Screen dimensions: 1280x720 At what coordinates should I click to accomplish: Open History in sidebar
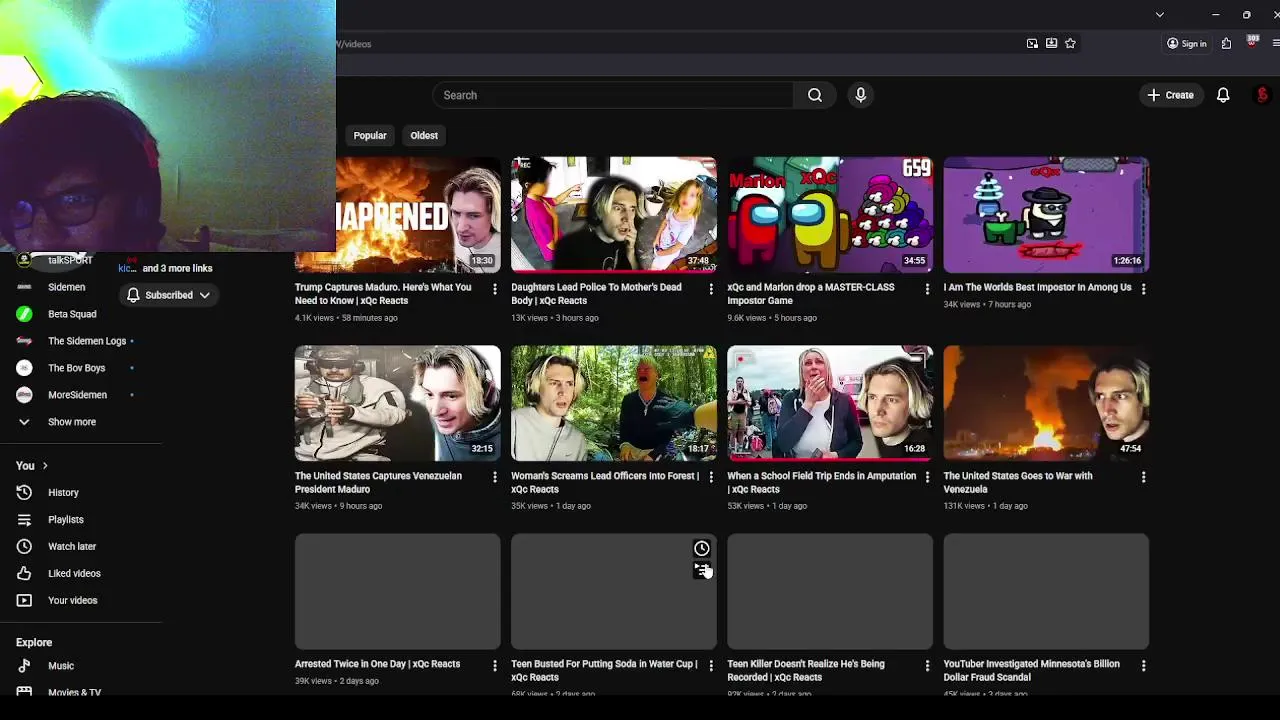(63, 493)
